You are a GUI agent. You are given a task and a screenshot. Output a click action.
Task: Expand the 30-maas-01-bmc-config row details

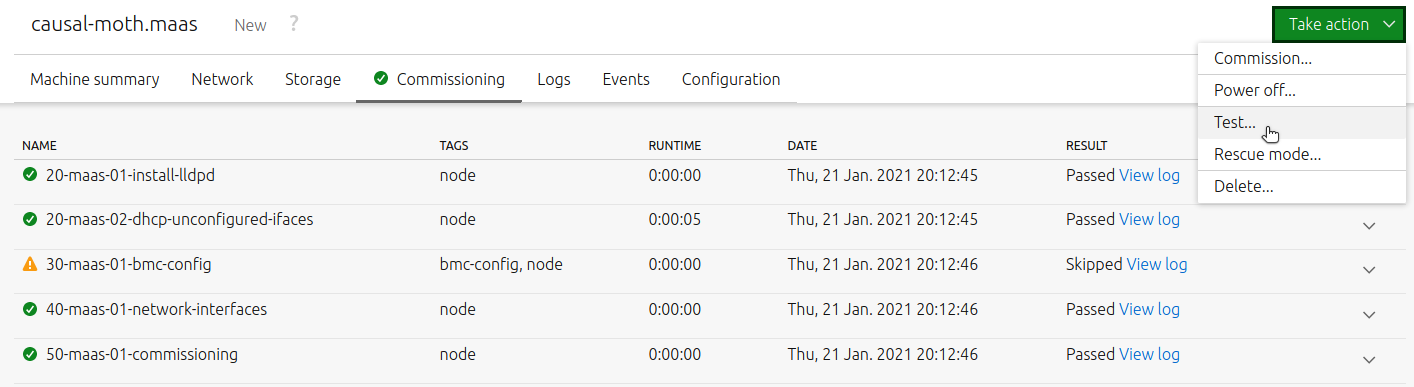tap(1369, 270)
